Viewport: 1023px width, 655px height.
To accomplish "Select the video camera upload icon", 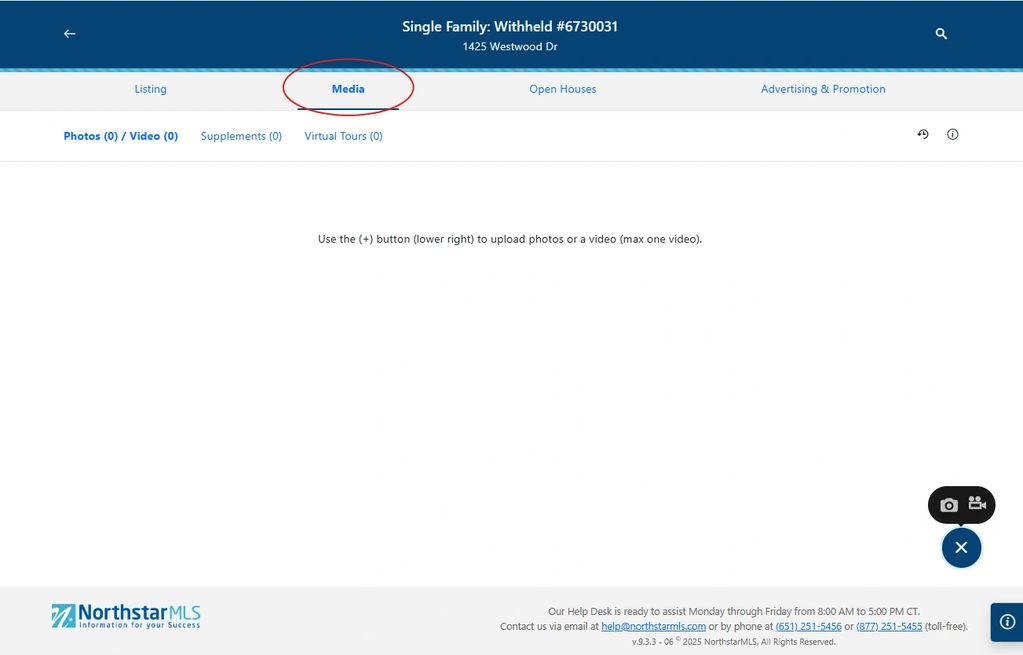I will 977,504.
